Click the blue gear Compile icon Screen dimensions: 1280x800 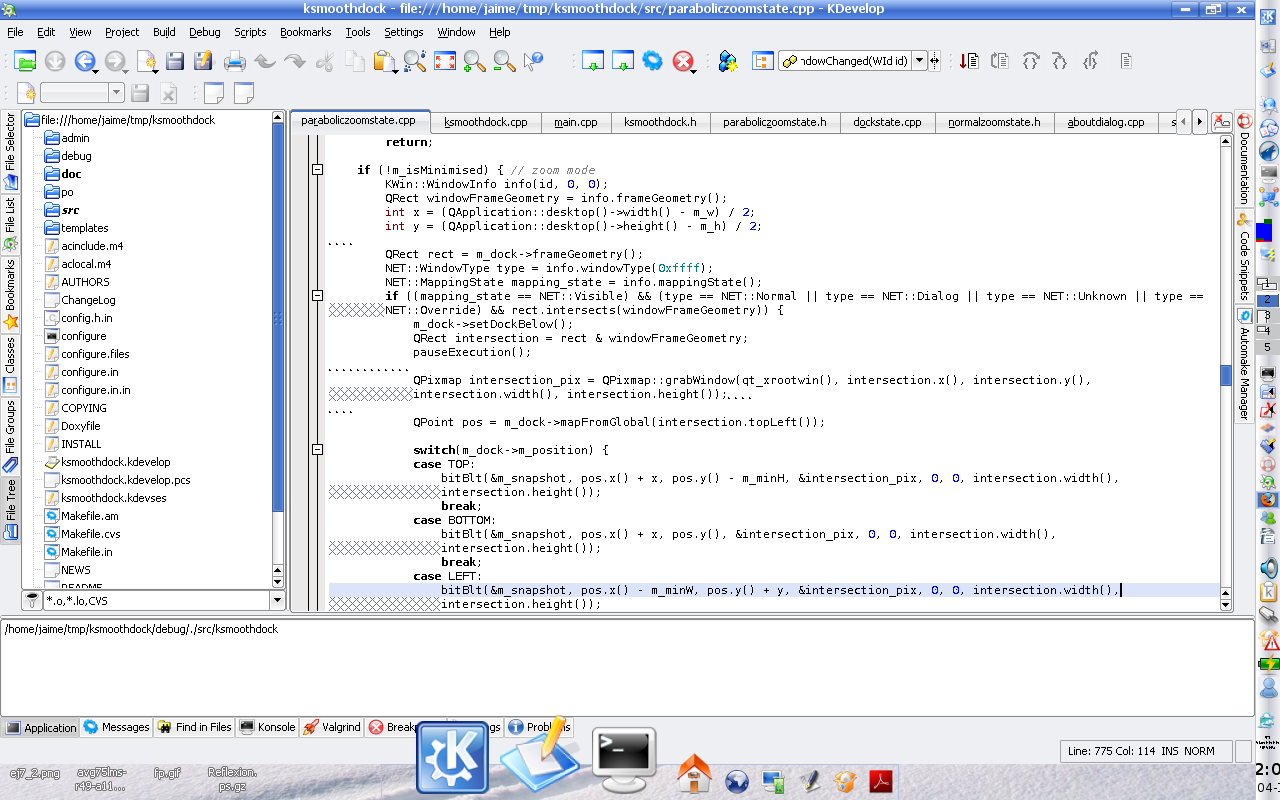pos(652,61)
